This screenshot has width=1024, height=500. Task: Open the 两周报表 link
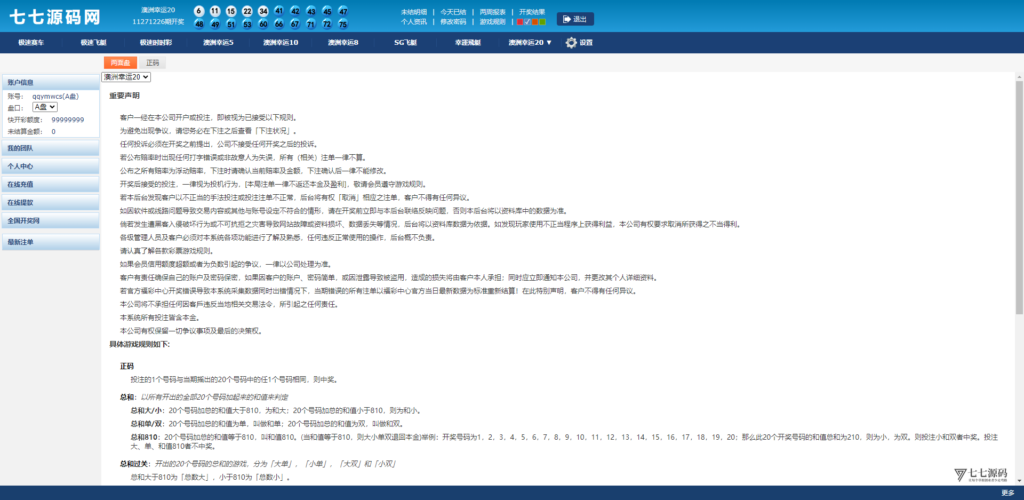[492, 12]
